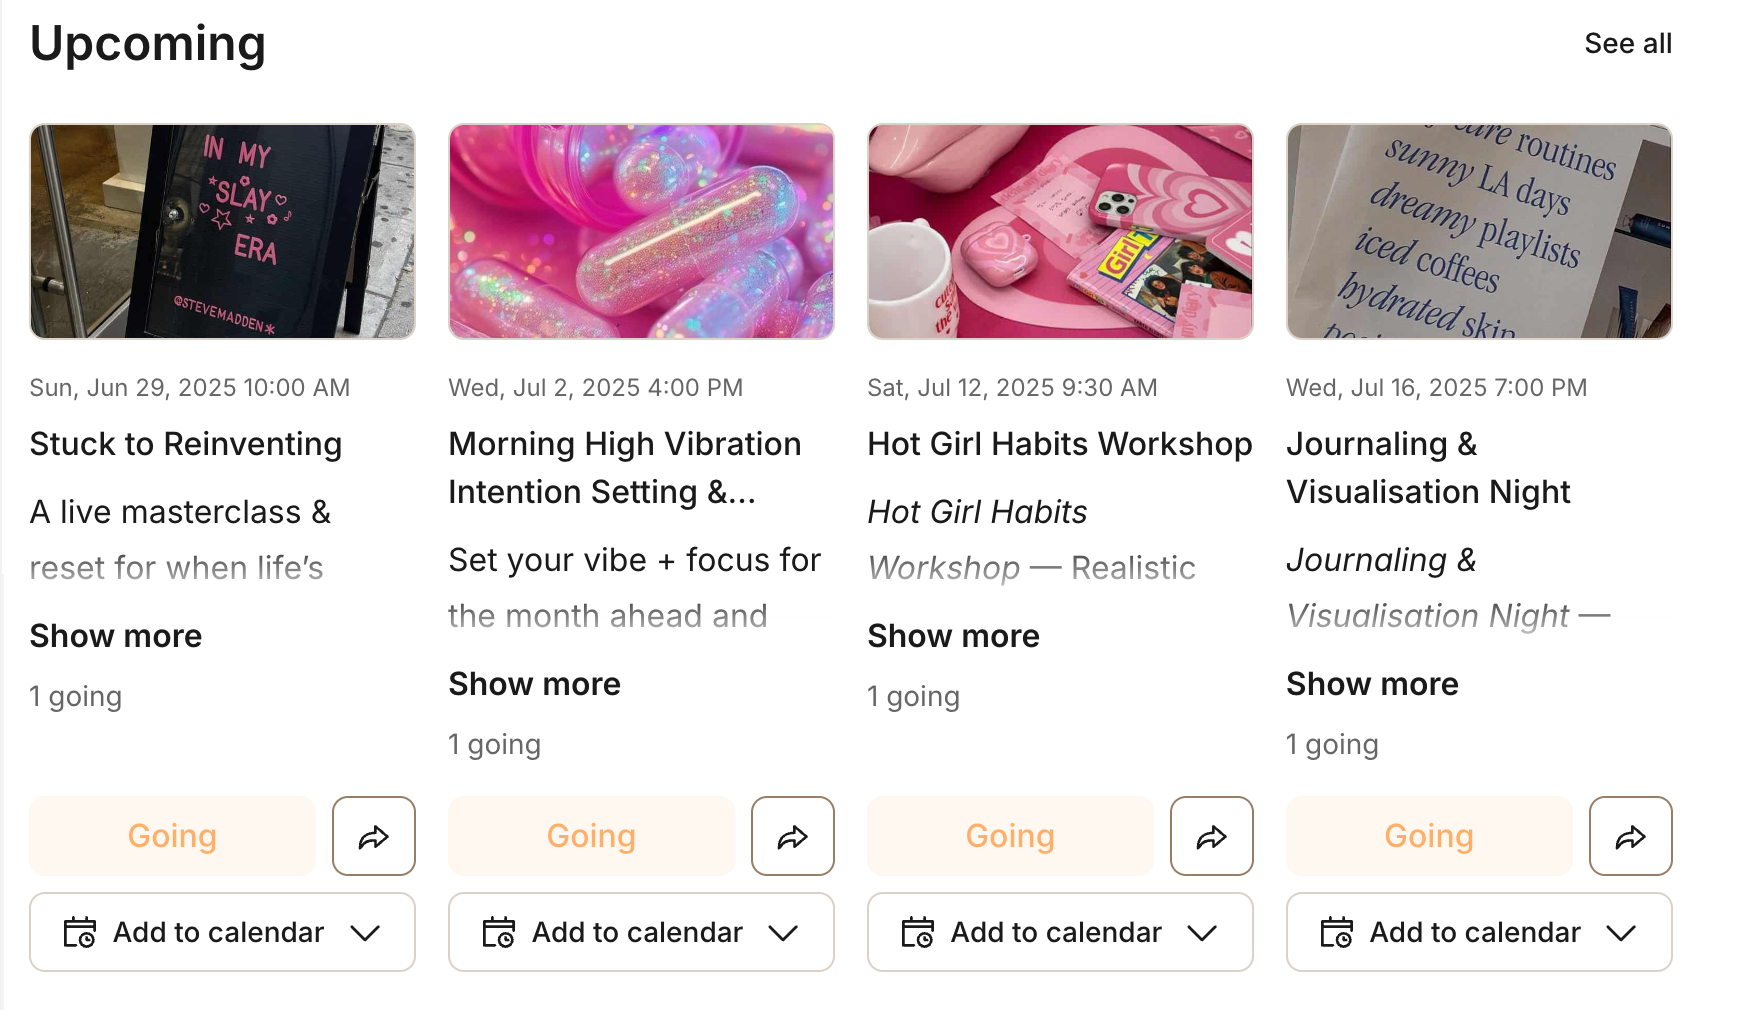
Task: Show more of Morning High Vibration description
Action: 535,684
